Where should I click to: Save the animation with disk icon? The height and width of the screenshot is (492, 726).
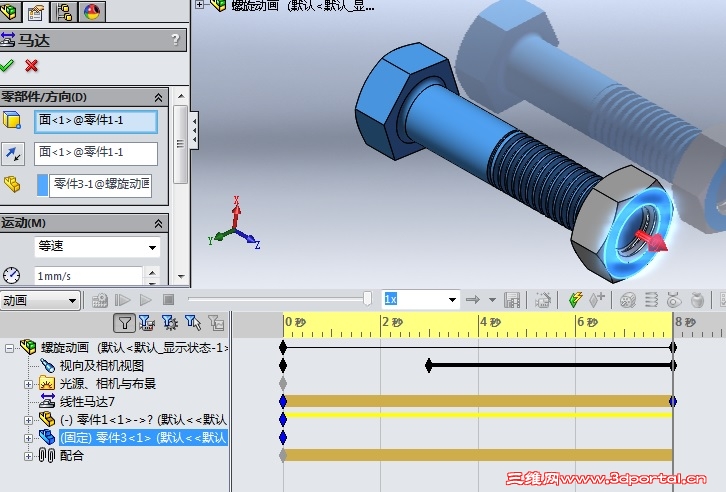coord(512,300)
